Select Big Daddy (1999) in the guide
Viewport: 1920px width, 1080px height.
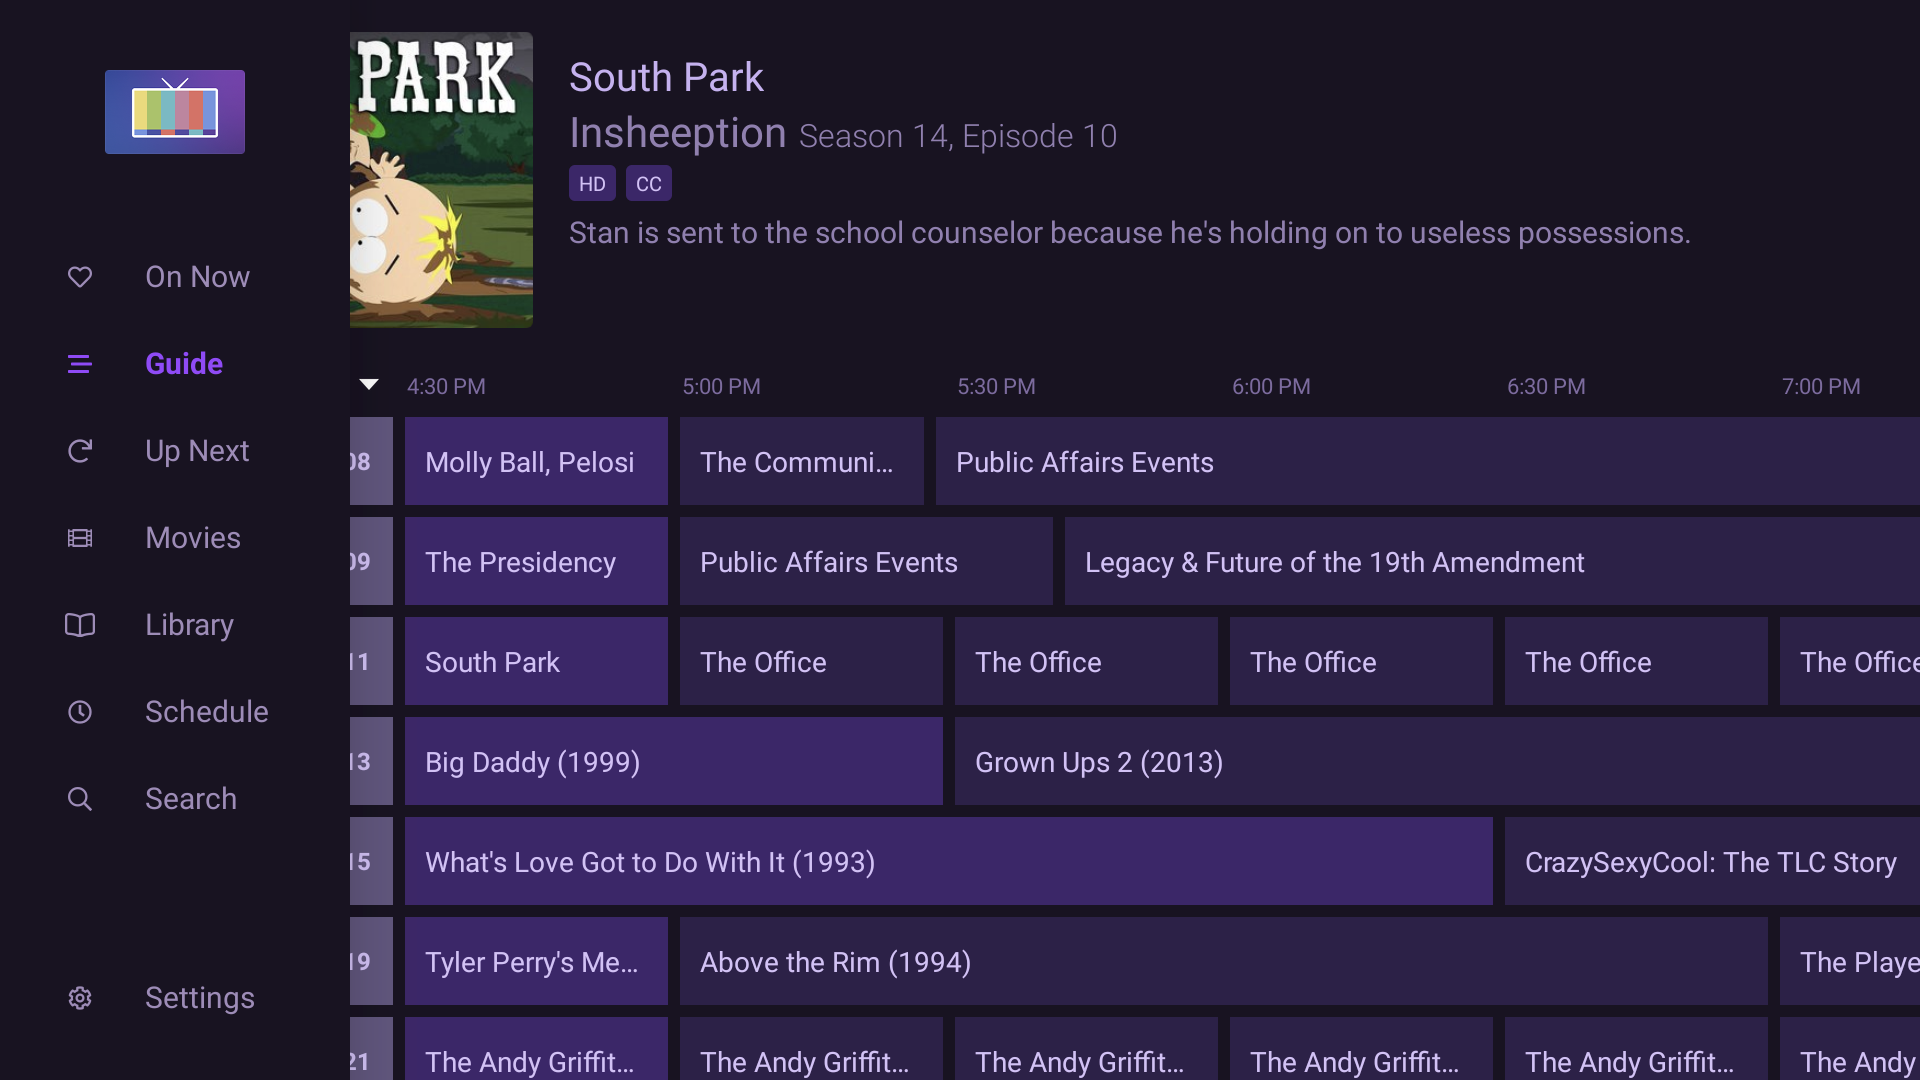pyautogui.click(x=673, y=761)
